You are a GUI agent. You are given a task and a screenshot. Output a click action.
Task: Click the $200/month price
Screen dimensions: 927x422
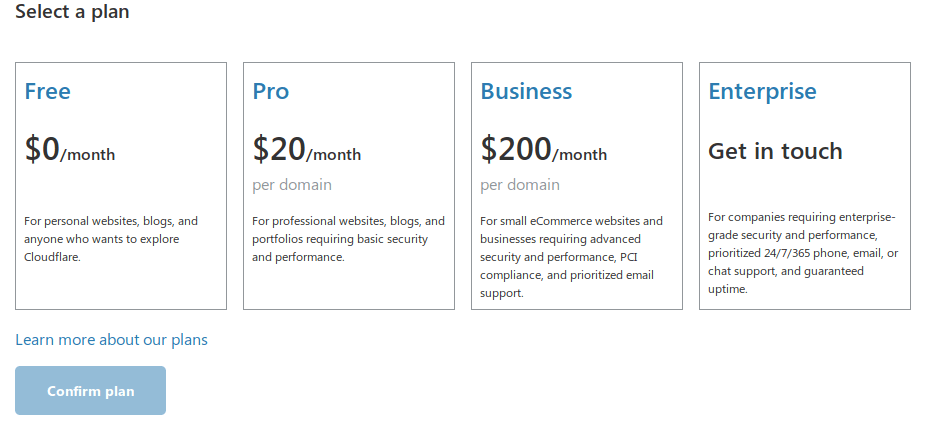point(543,151)
